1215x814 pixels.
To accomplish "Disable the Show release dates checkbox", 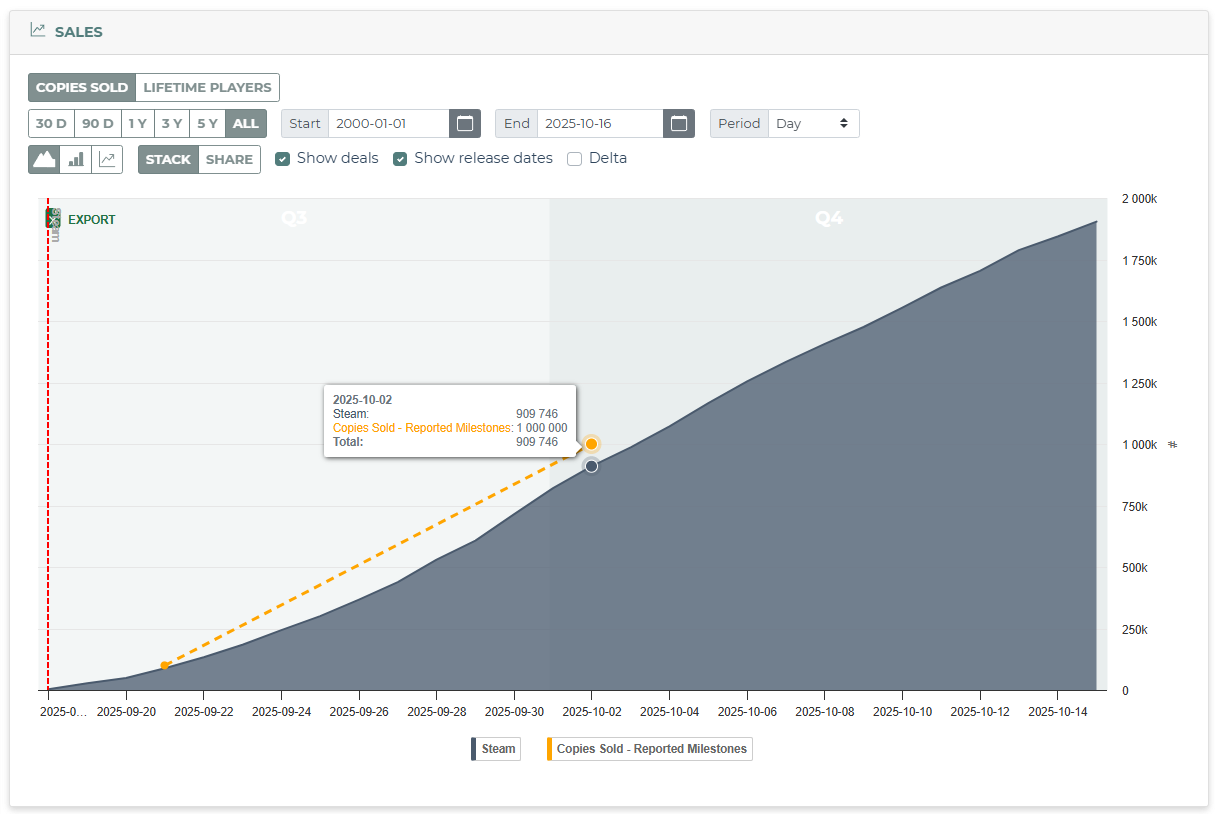I will point(400,158).
